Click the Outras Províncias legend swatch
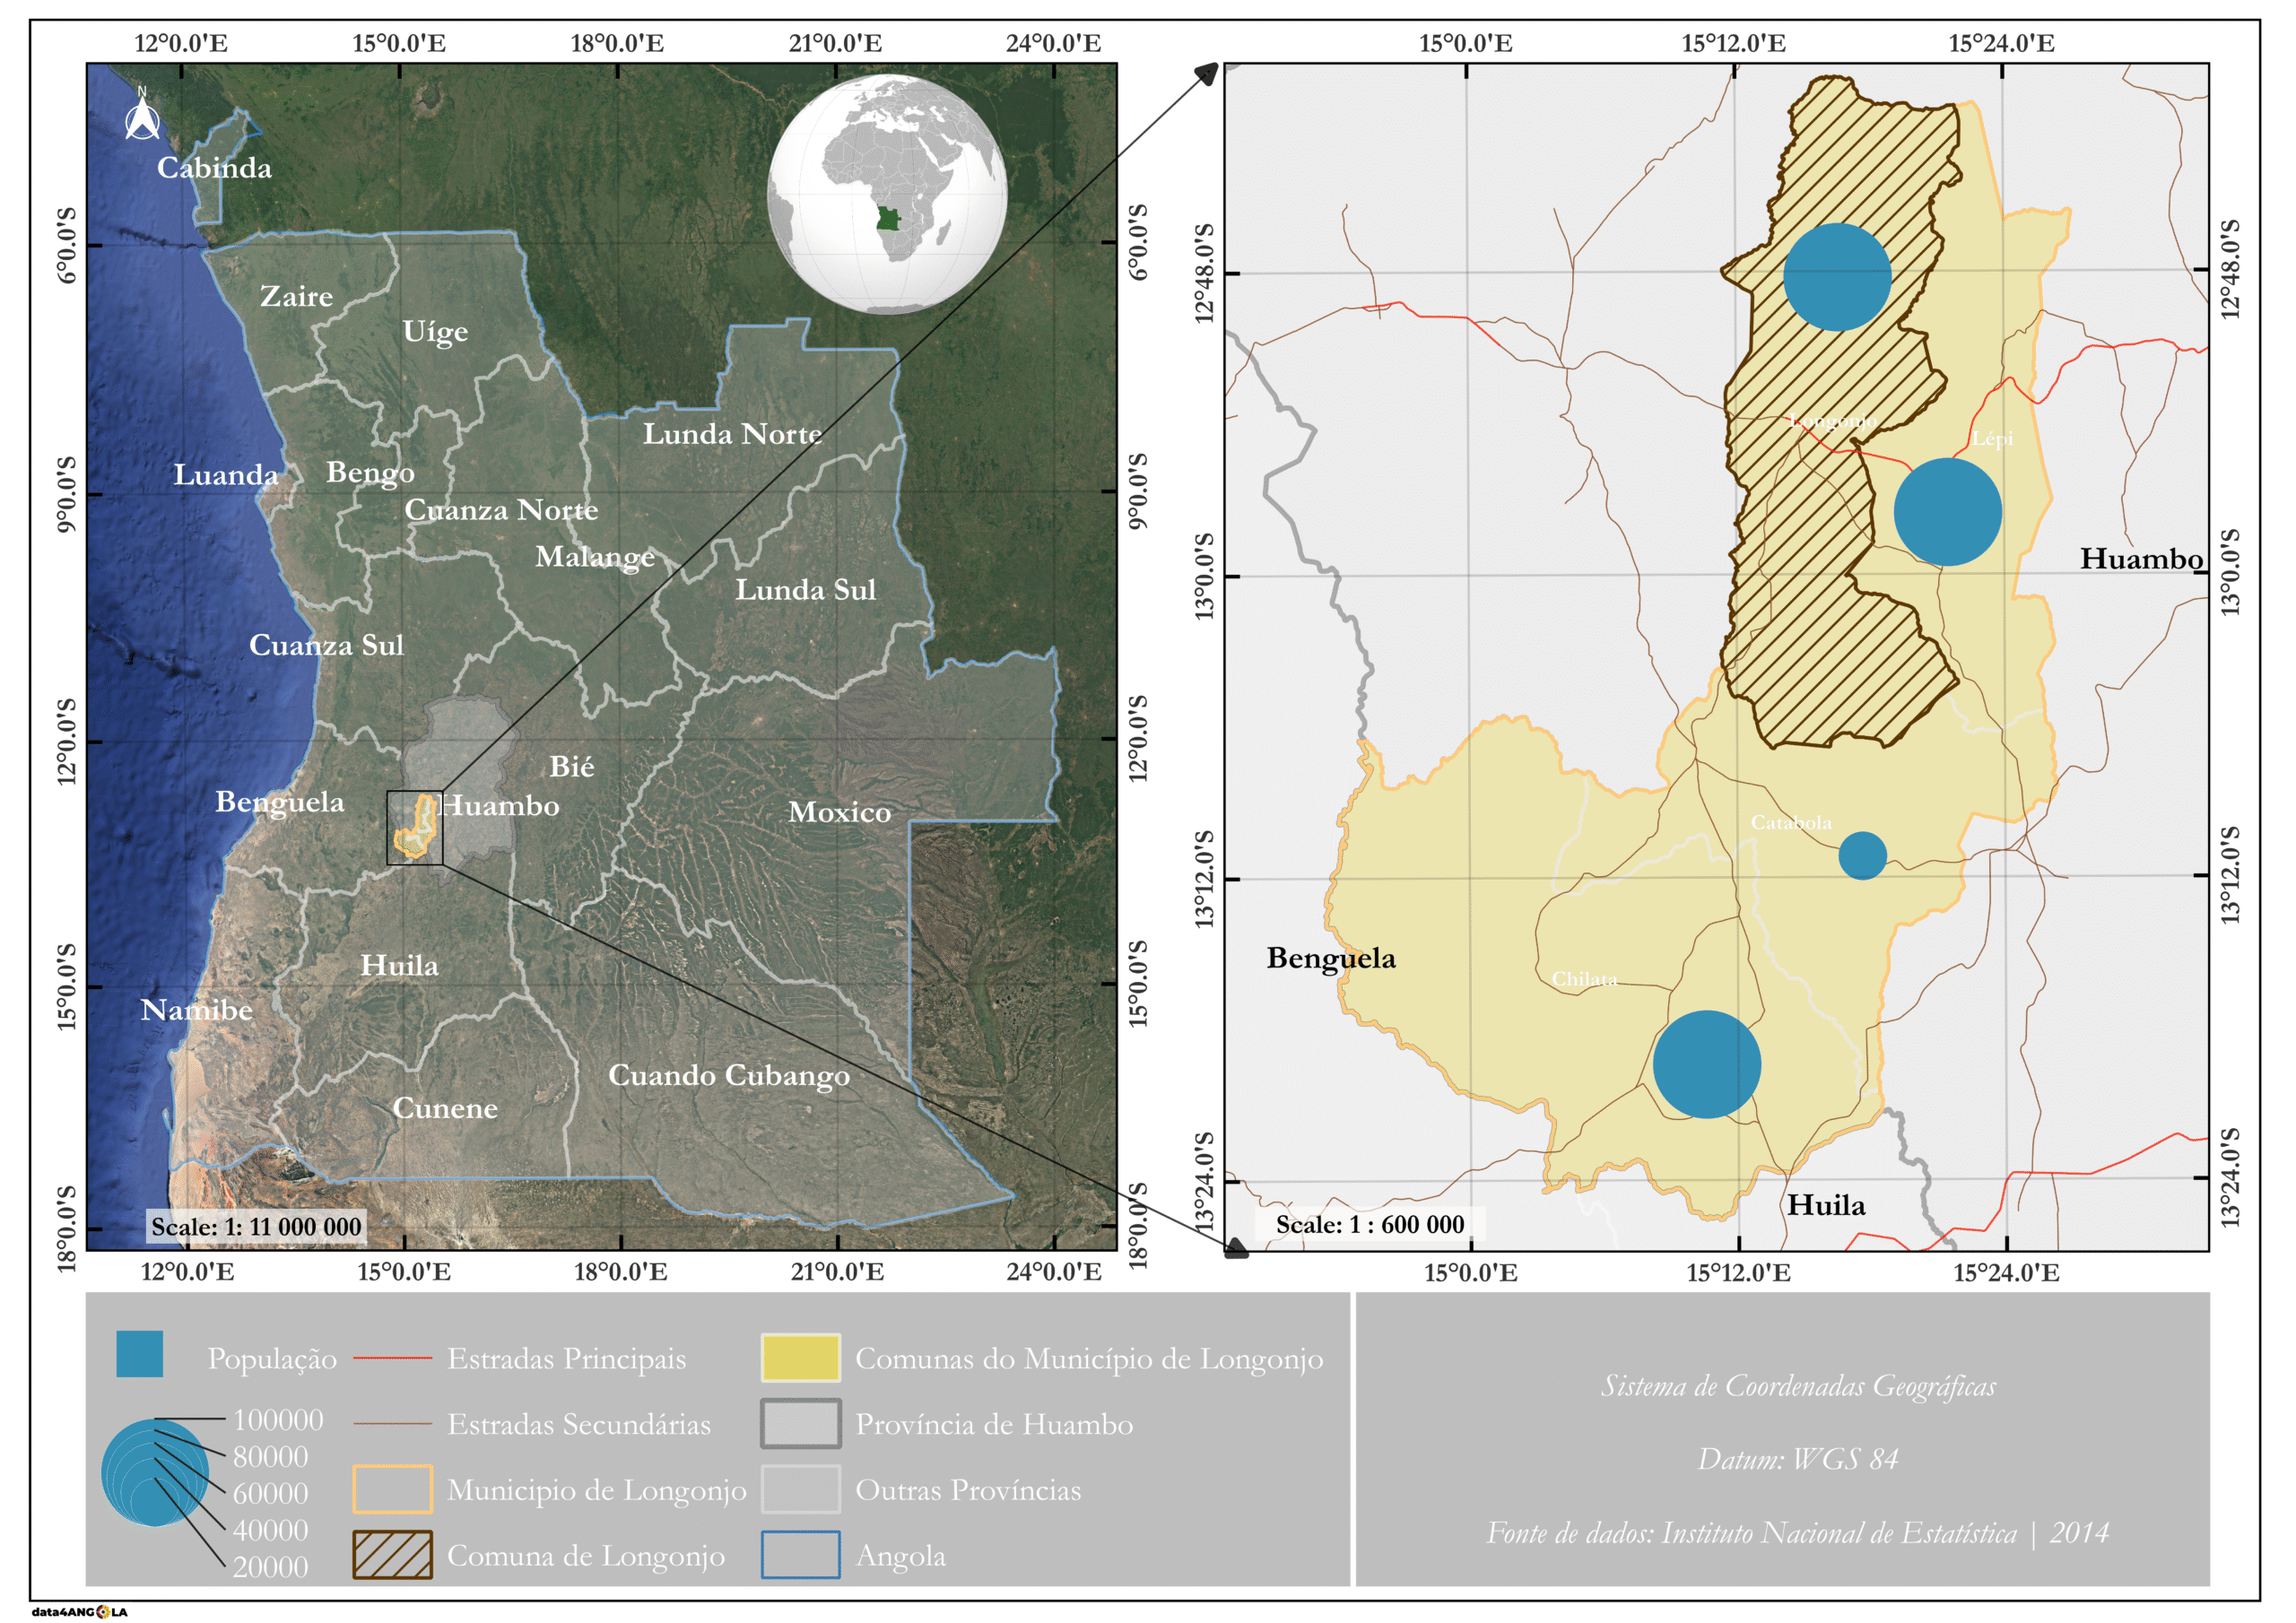 [x=800, y=1489]
